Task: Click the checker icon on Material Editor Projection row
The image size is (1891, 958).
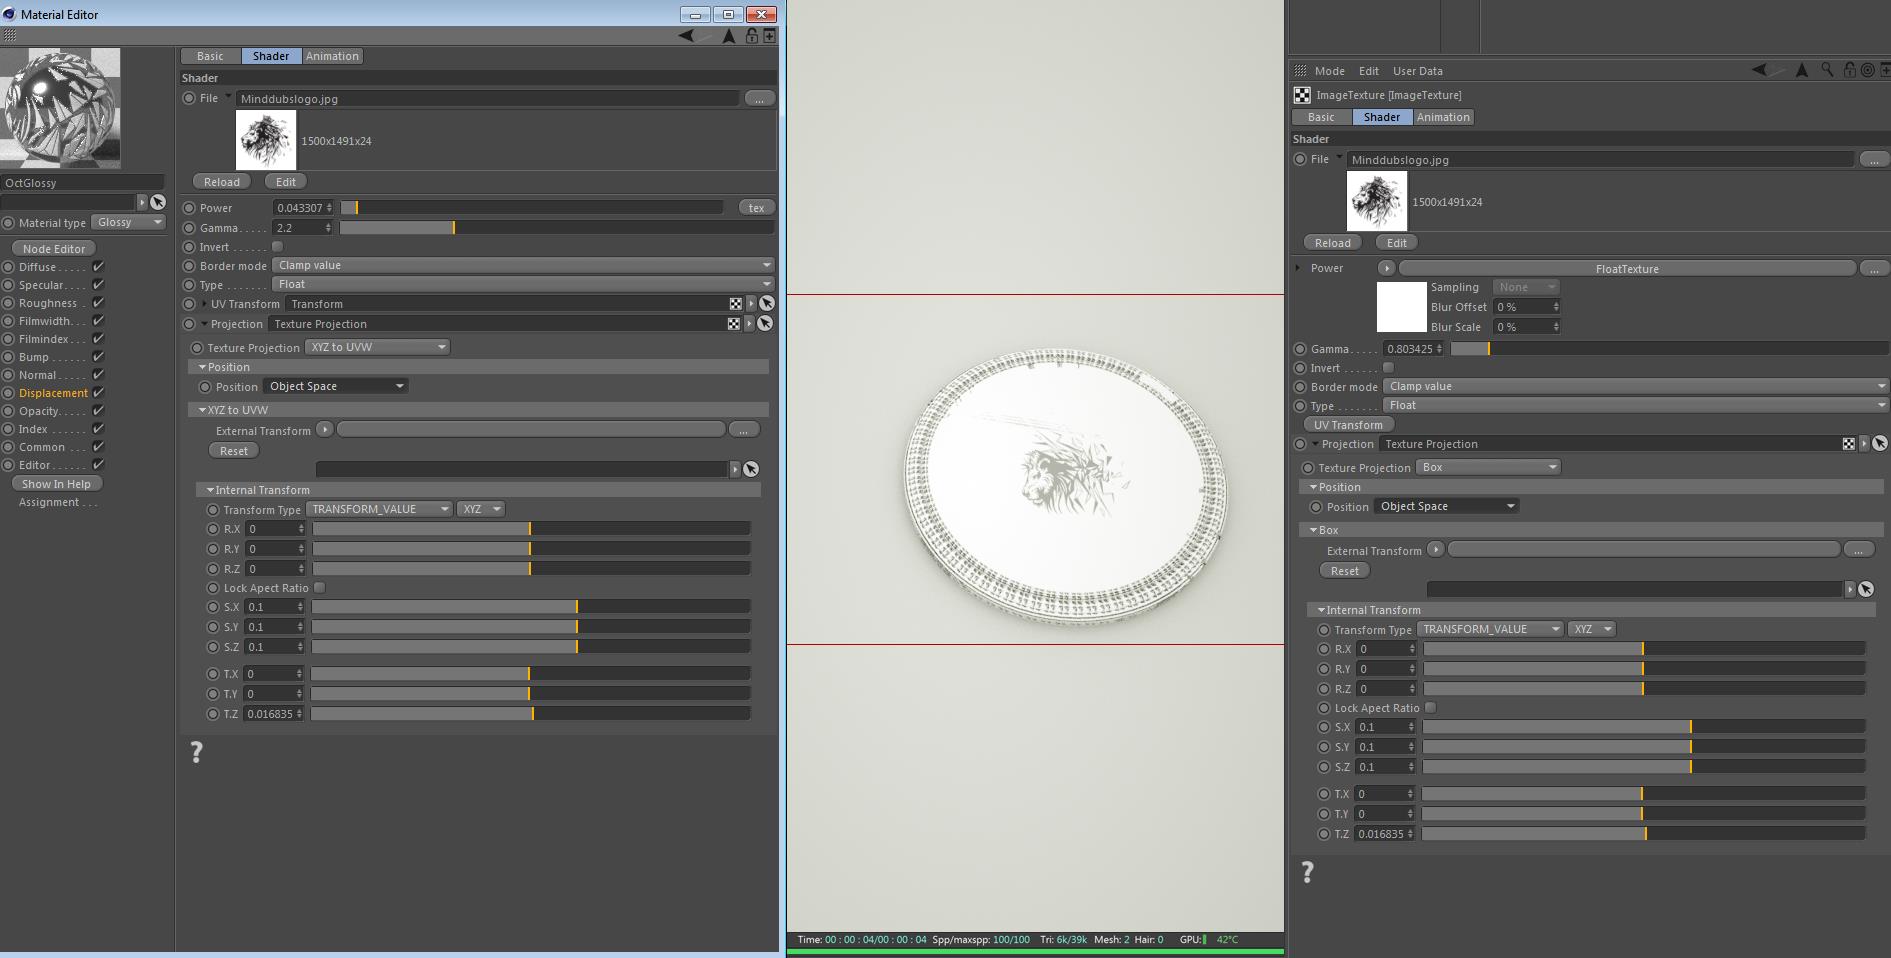Action: tap(734, 324)
